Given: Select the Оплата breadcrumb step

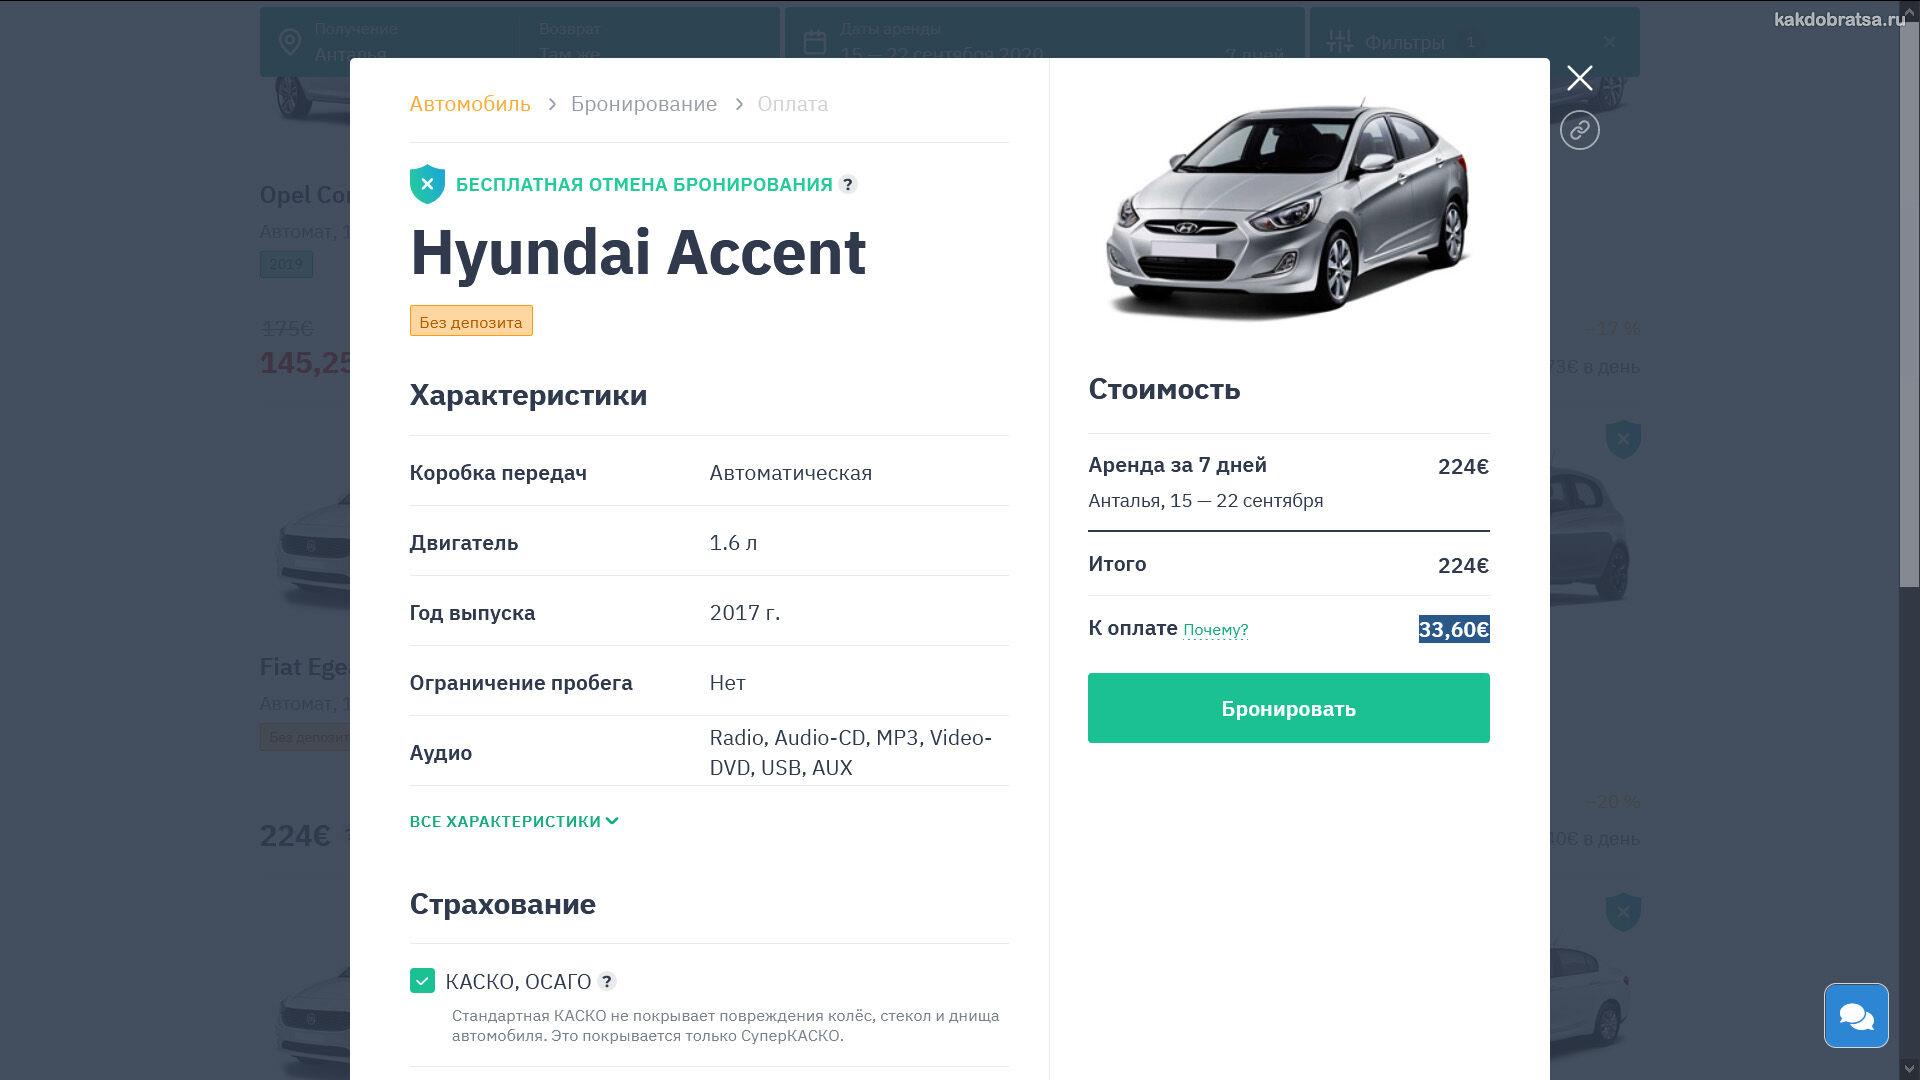Looking at the screenshot, I should pos(793,104).
